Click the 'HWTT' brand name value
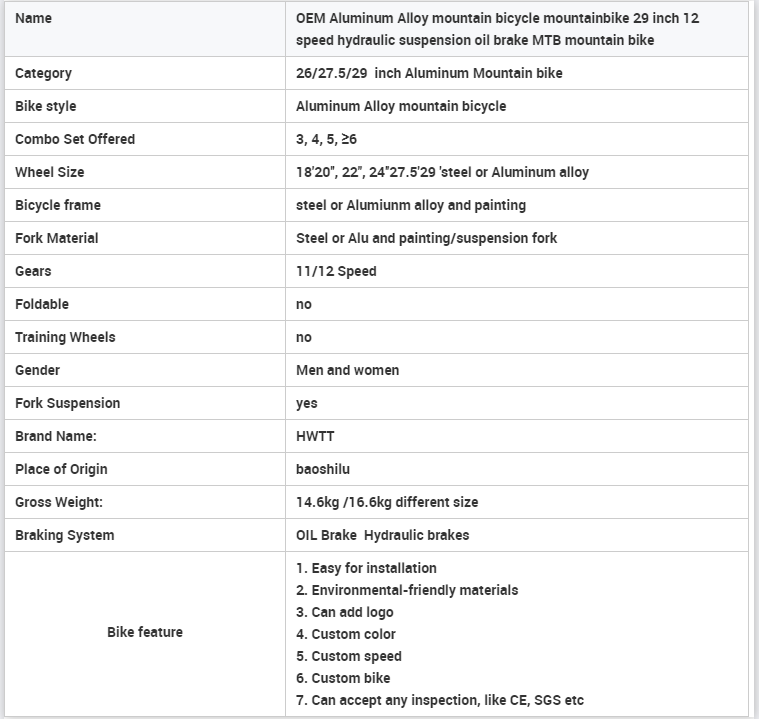759x719 pixels. (315, 436)
